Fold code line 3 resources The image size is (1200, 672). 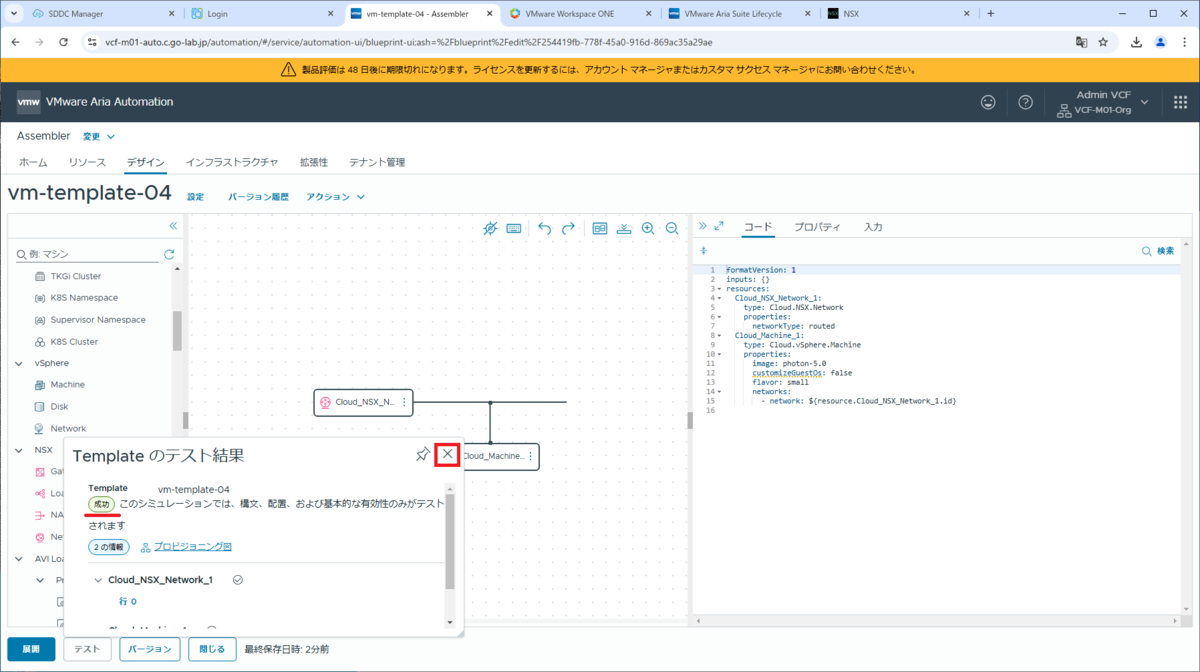pos(719,288)
